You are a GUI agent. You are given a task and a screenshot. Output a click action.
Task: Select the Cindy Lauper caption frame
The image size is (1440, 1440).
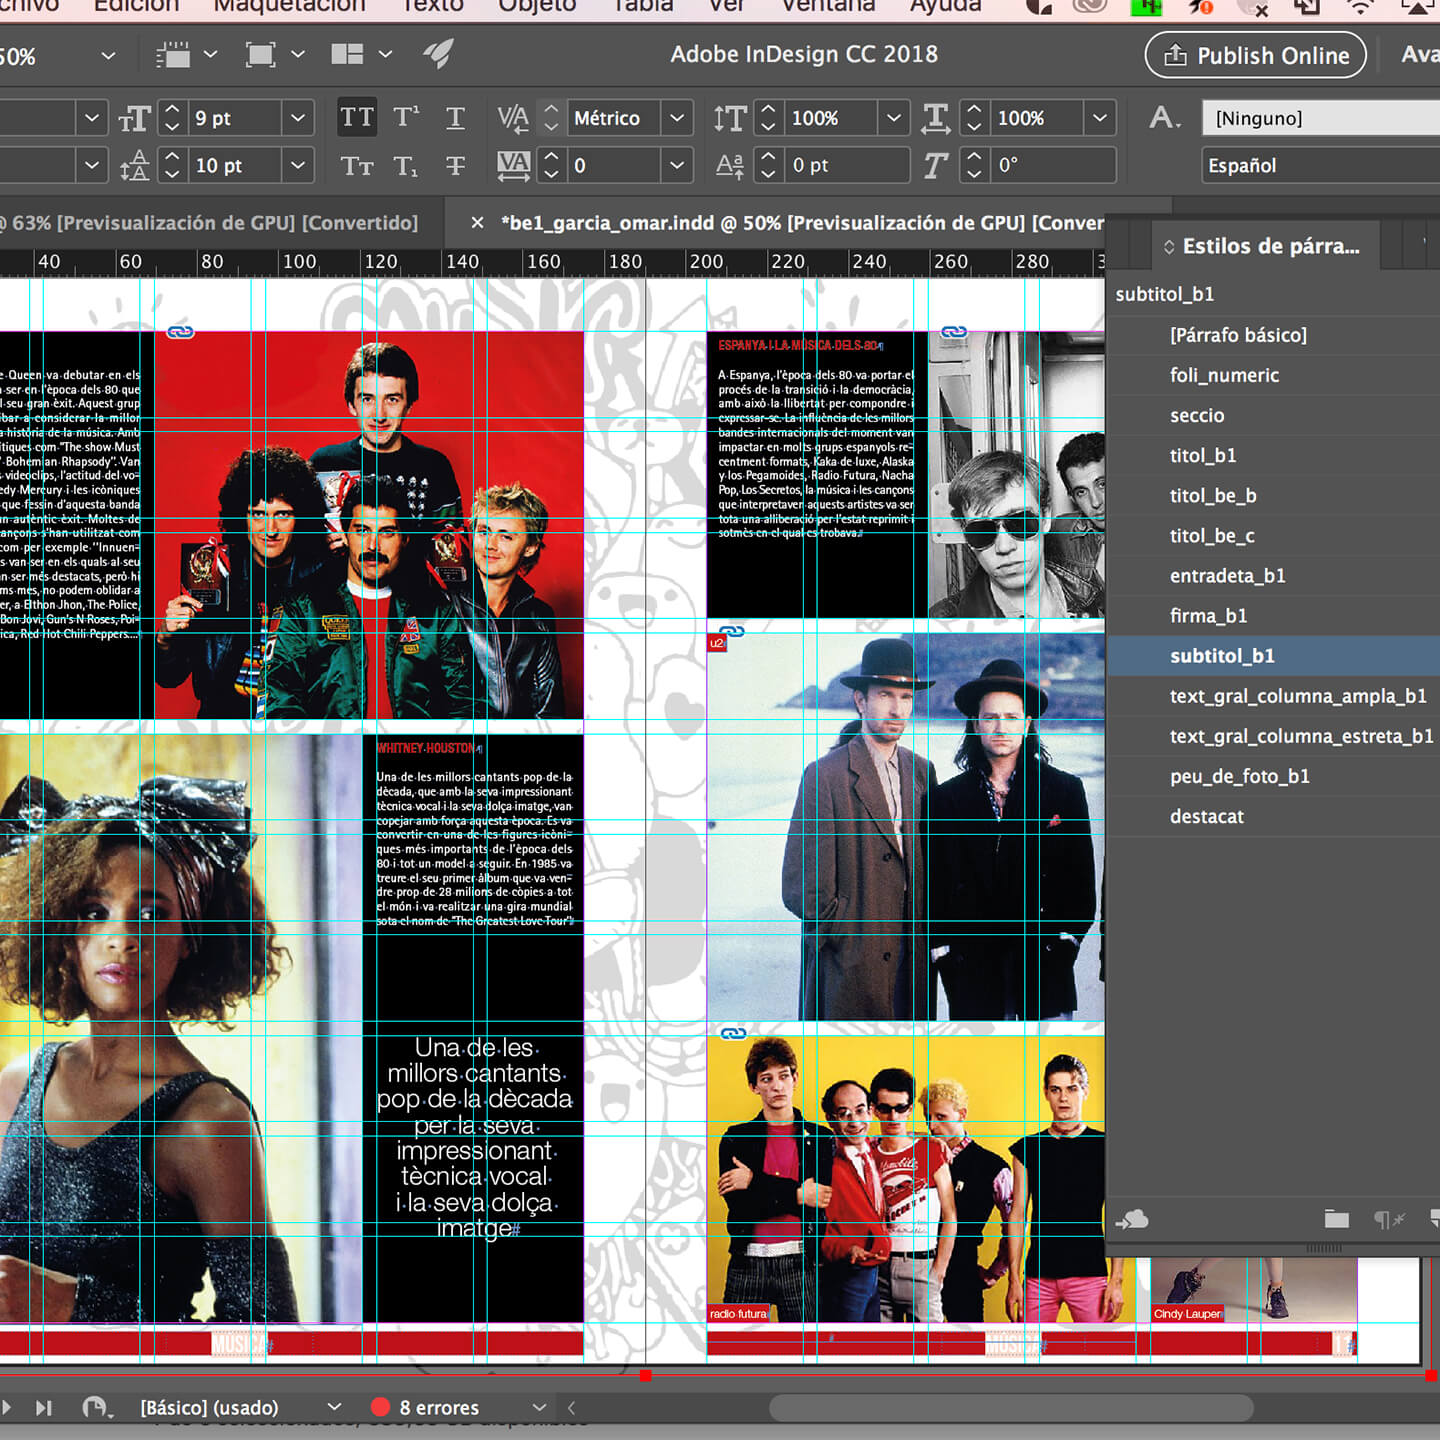coord(1188,1313)
